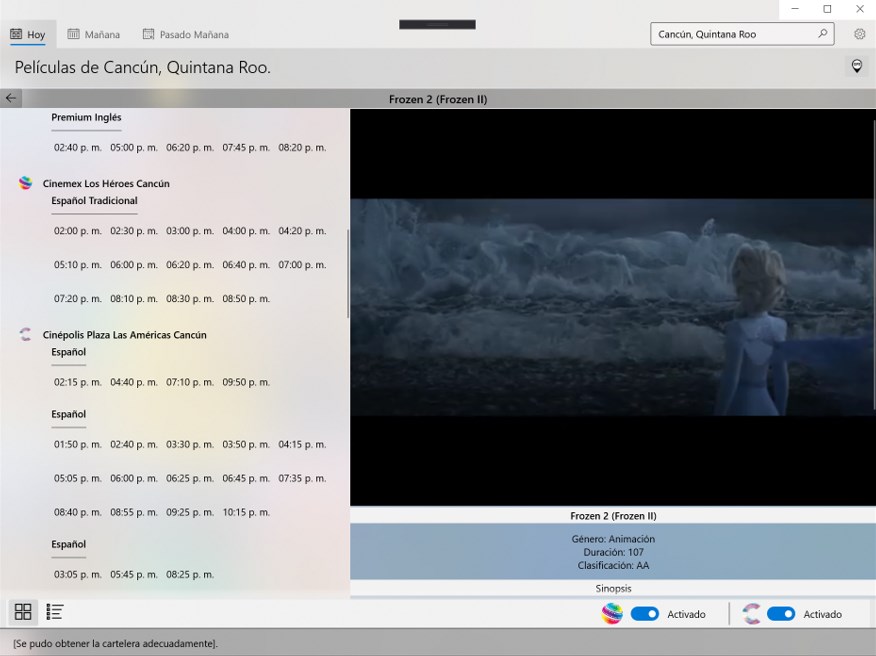Choose Cinemex 02:00 p. m. showtime
This screenshot has height=656, width=876.
pos(78,231)
